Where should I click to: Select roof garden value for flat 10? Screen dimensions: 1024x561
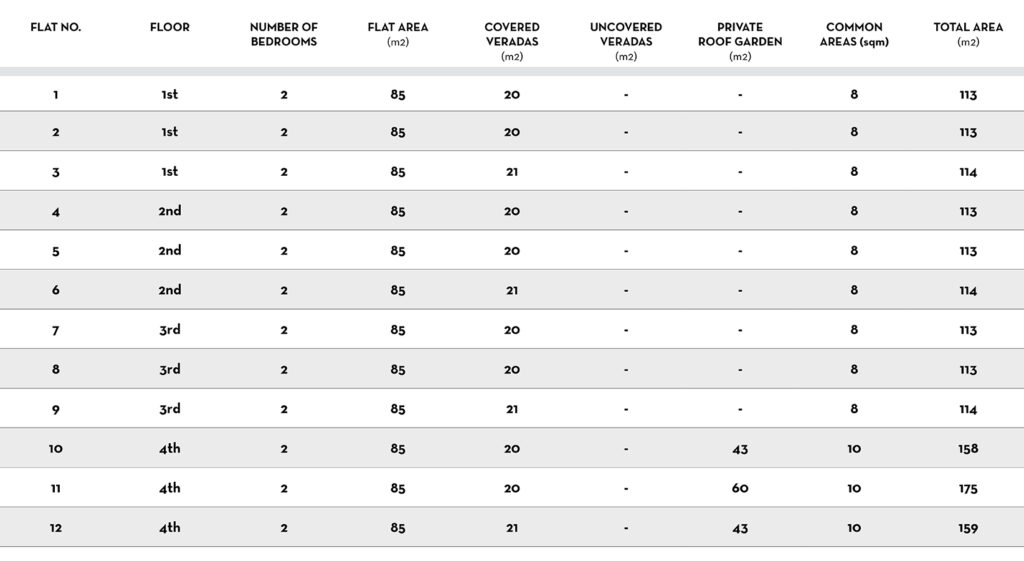coord(740,449)
